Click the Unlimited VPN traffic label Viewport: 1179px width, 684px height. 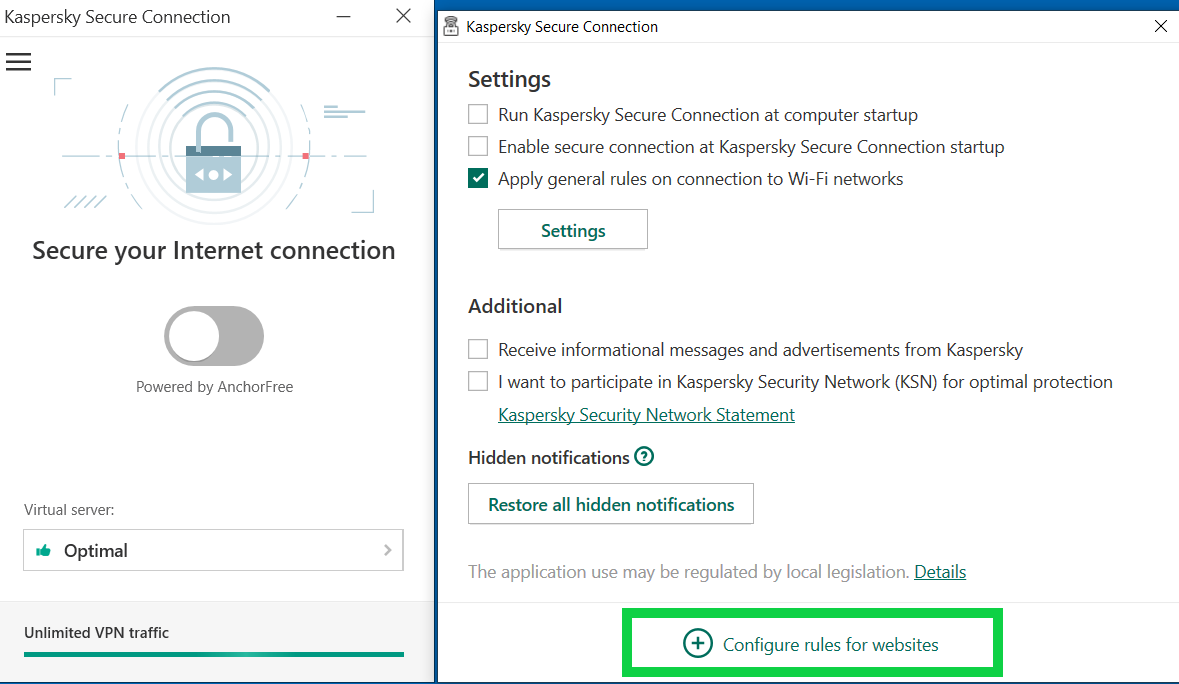[x=96, y=632]
